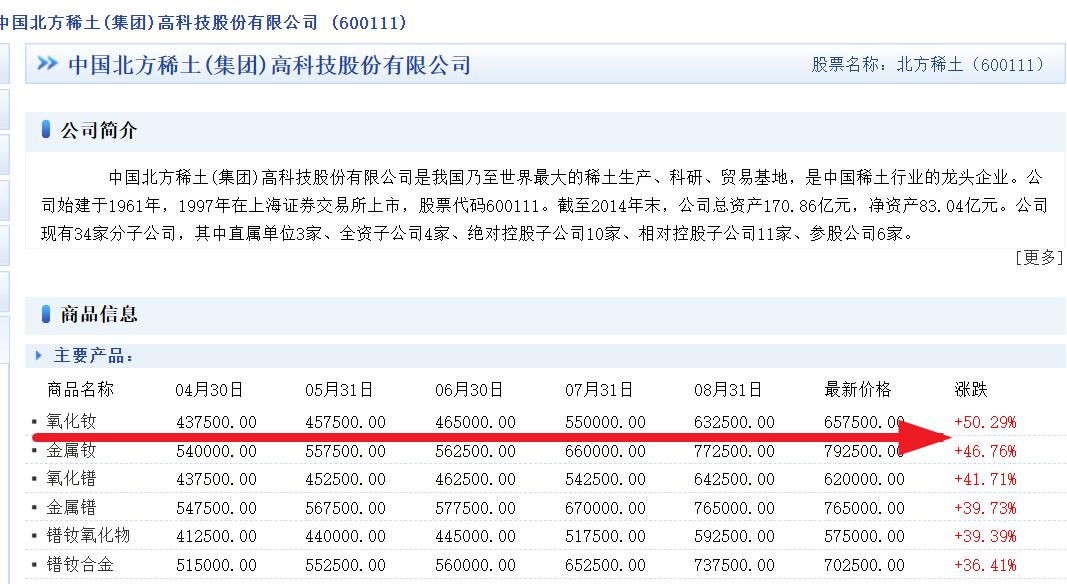This screenshot has height=584, width=1067.
Task: Click the double-chevron icon beside company title
Action: click(x=47, y=63)
